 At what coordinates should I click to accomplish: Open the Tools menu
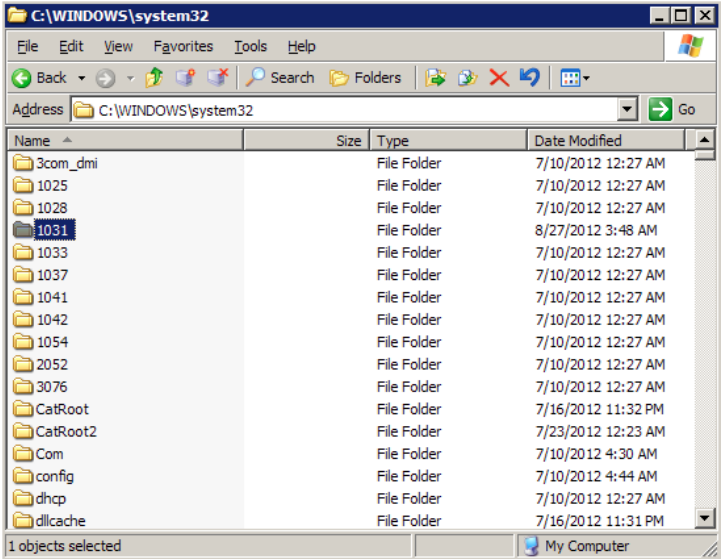(x=250, y=46)
